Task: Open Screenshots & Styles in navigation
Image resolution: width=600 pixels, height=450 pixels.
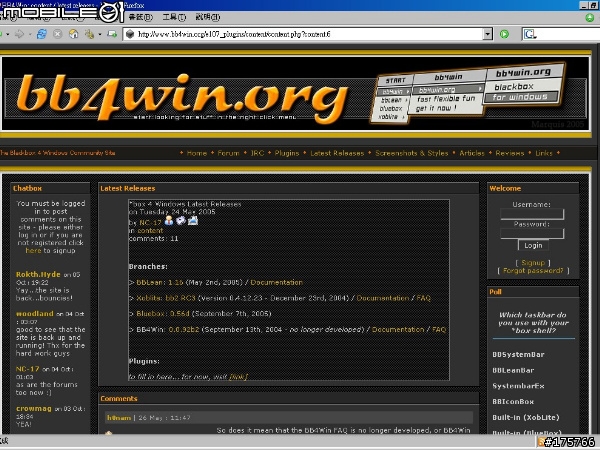Action: (411, 153)
